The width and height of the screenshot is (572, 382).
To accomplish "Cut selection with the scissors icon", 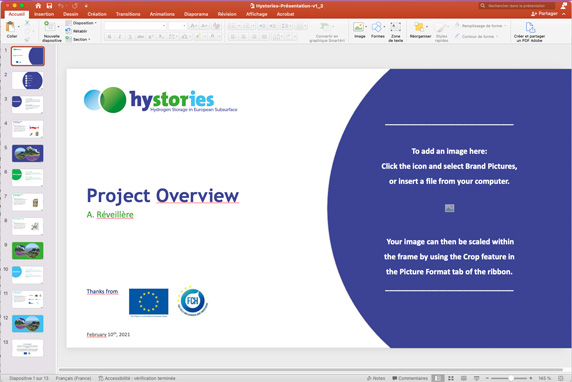I will [x=27, y=23].
